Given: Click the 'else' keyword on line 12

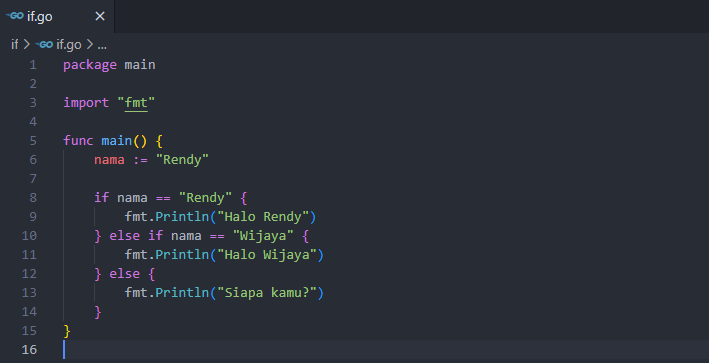Looking at the screenshot, I should [124, 273].
